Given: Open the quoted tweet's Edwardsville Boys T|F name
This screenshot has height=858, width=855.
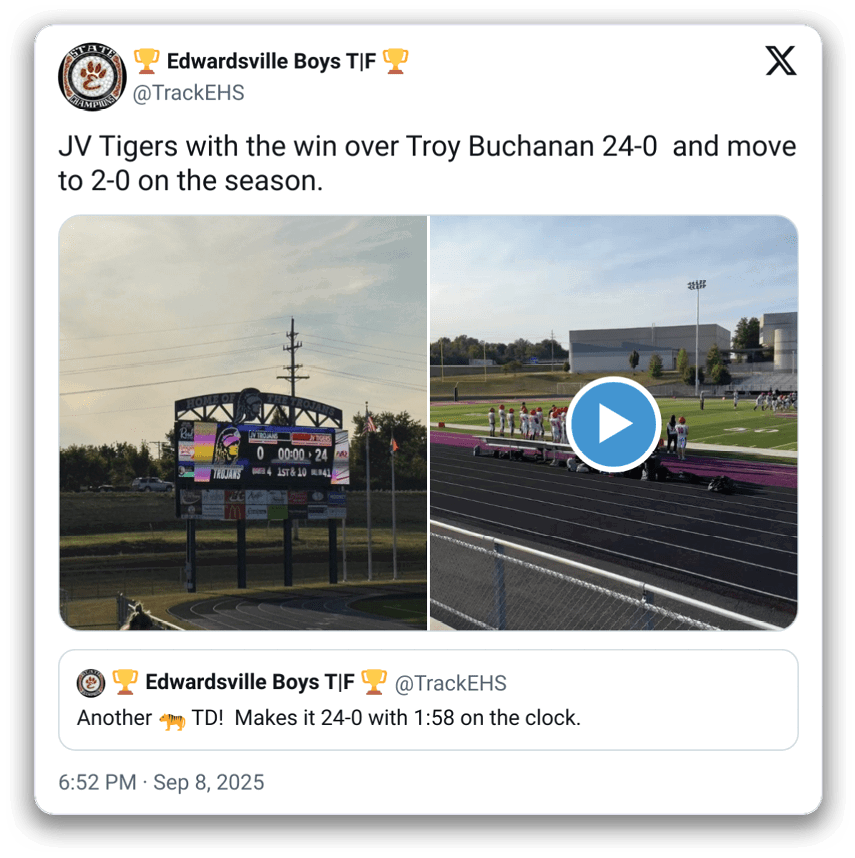Looking at the screenshot, I should tap(250, 682).
